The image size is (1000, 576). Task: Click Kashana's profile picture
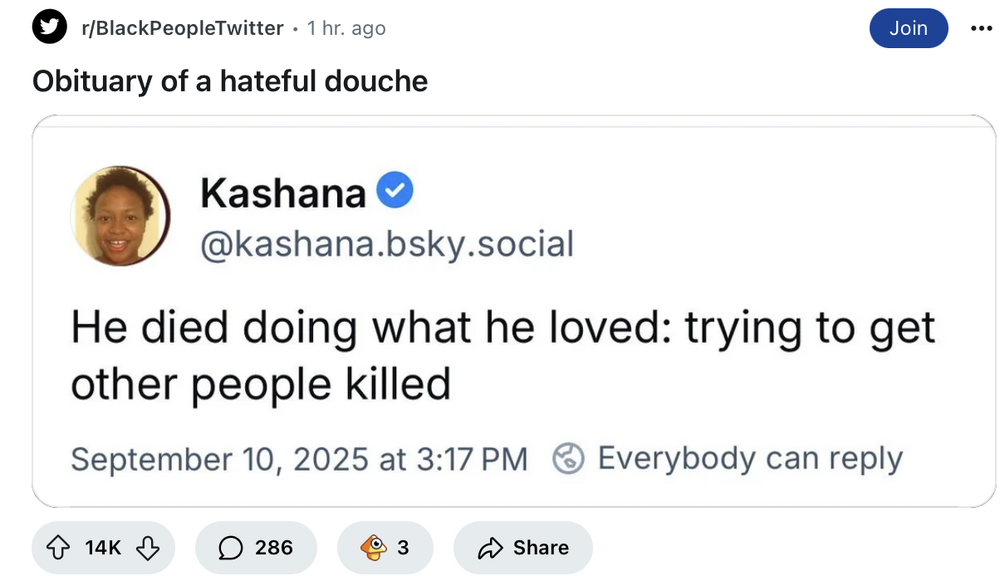(x=119, y=215)
